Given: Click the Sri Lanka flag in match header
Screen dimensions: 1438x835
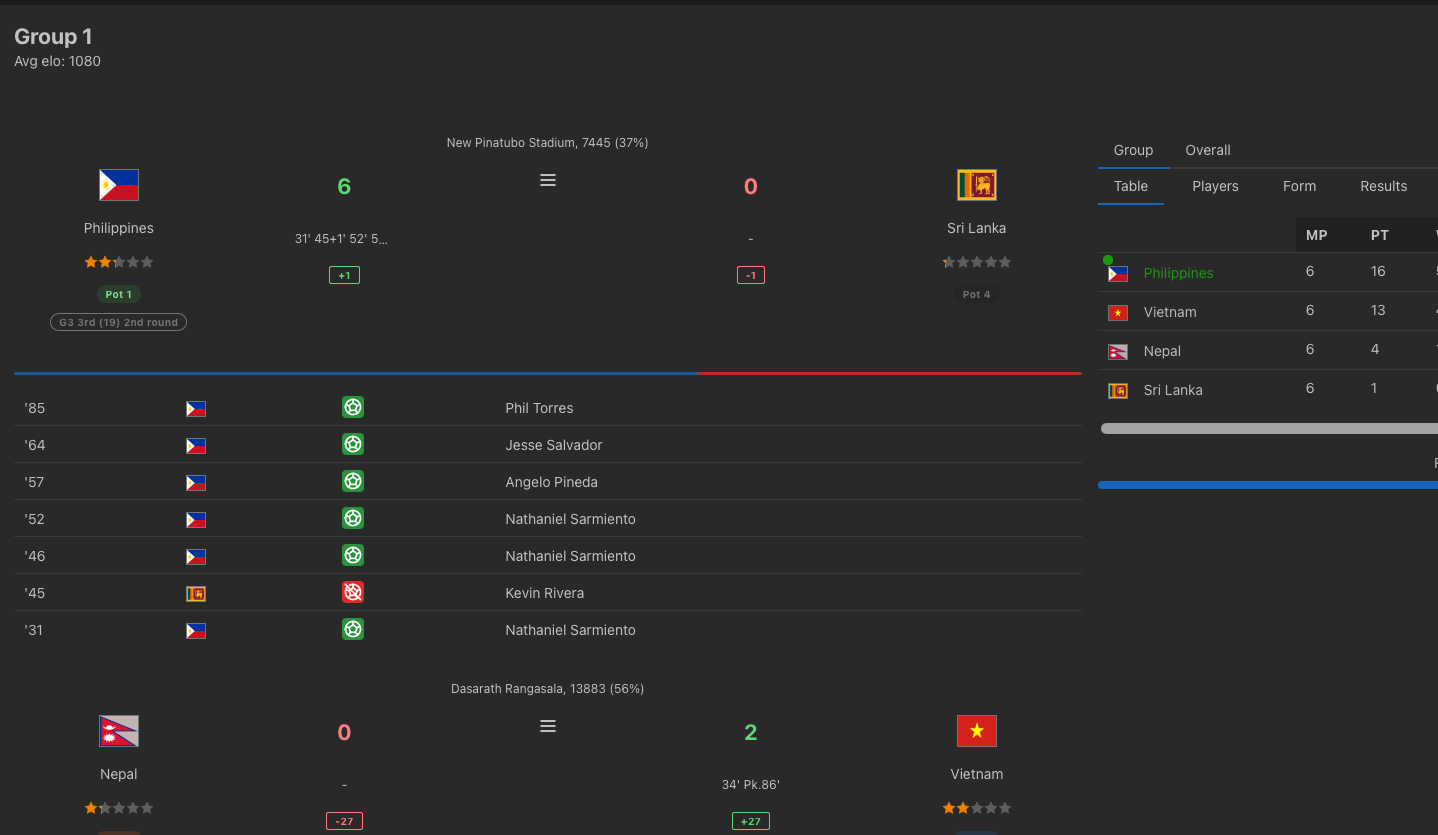Looking at the screenshot, I should (x=977, y=185).
